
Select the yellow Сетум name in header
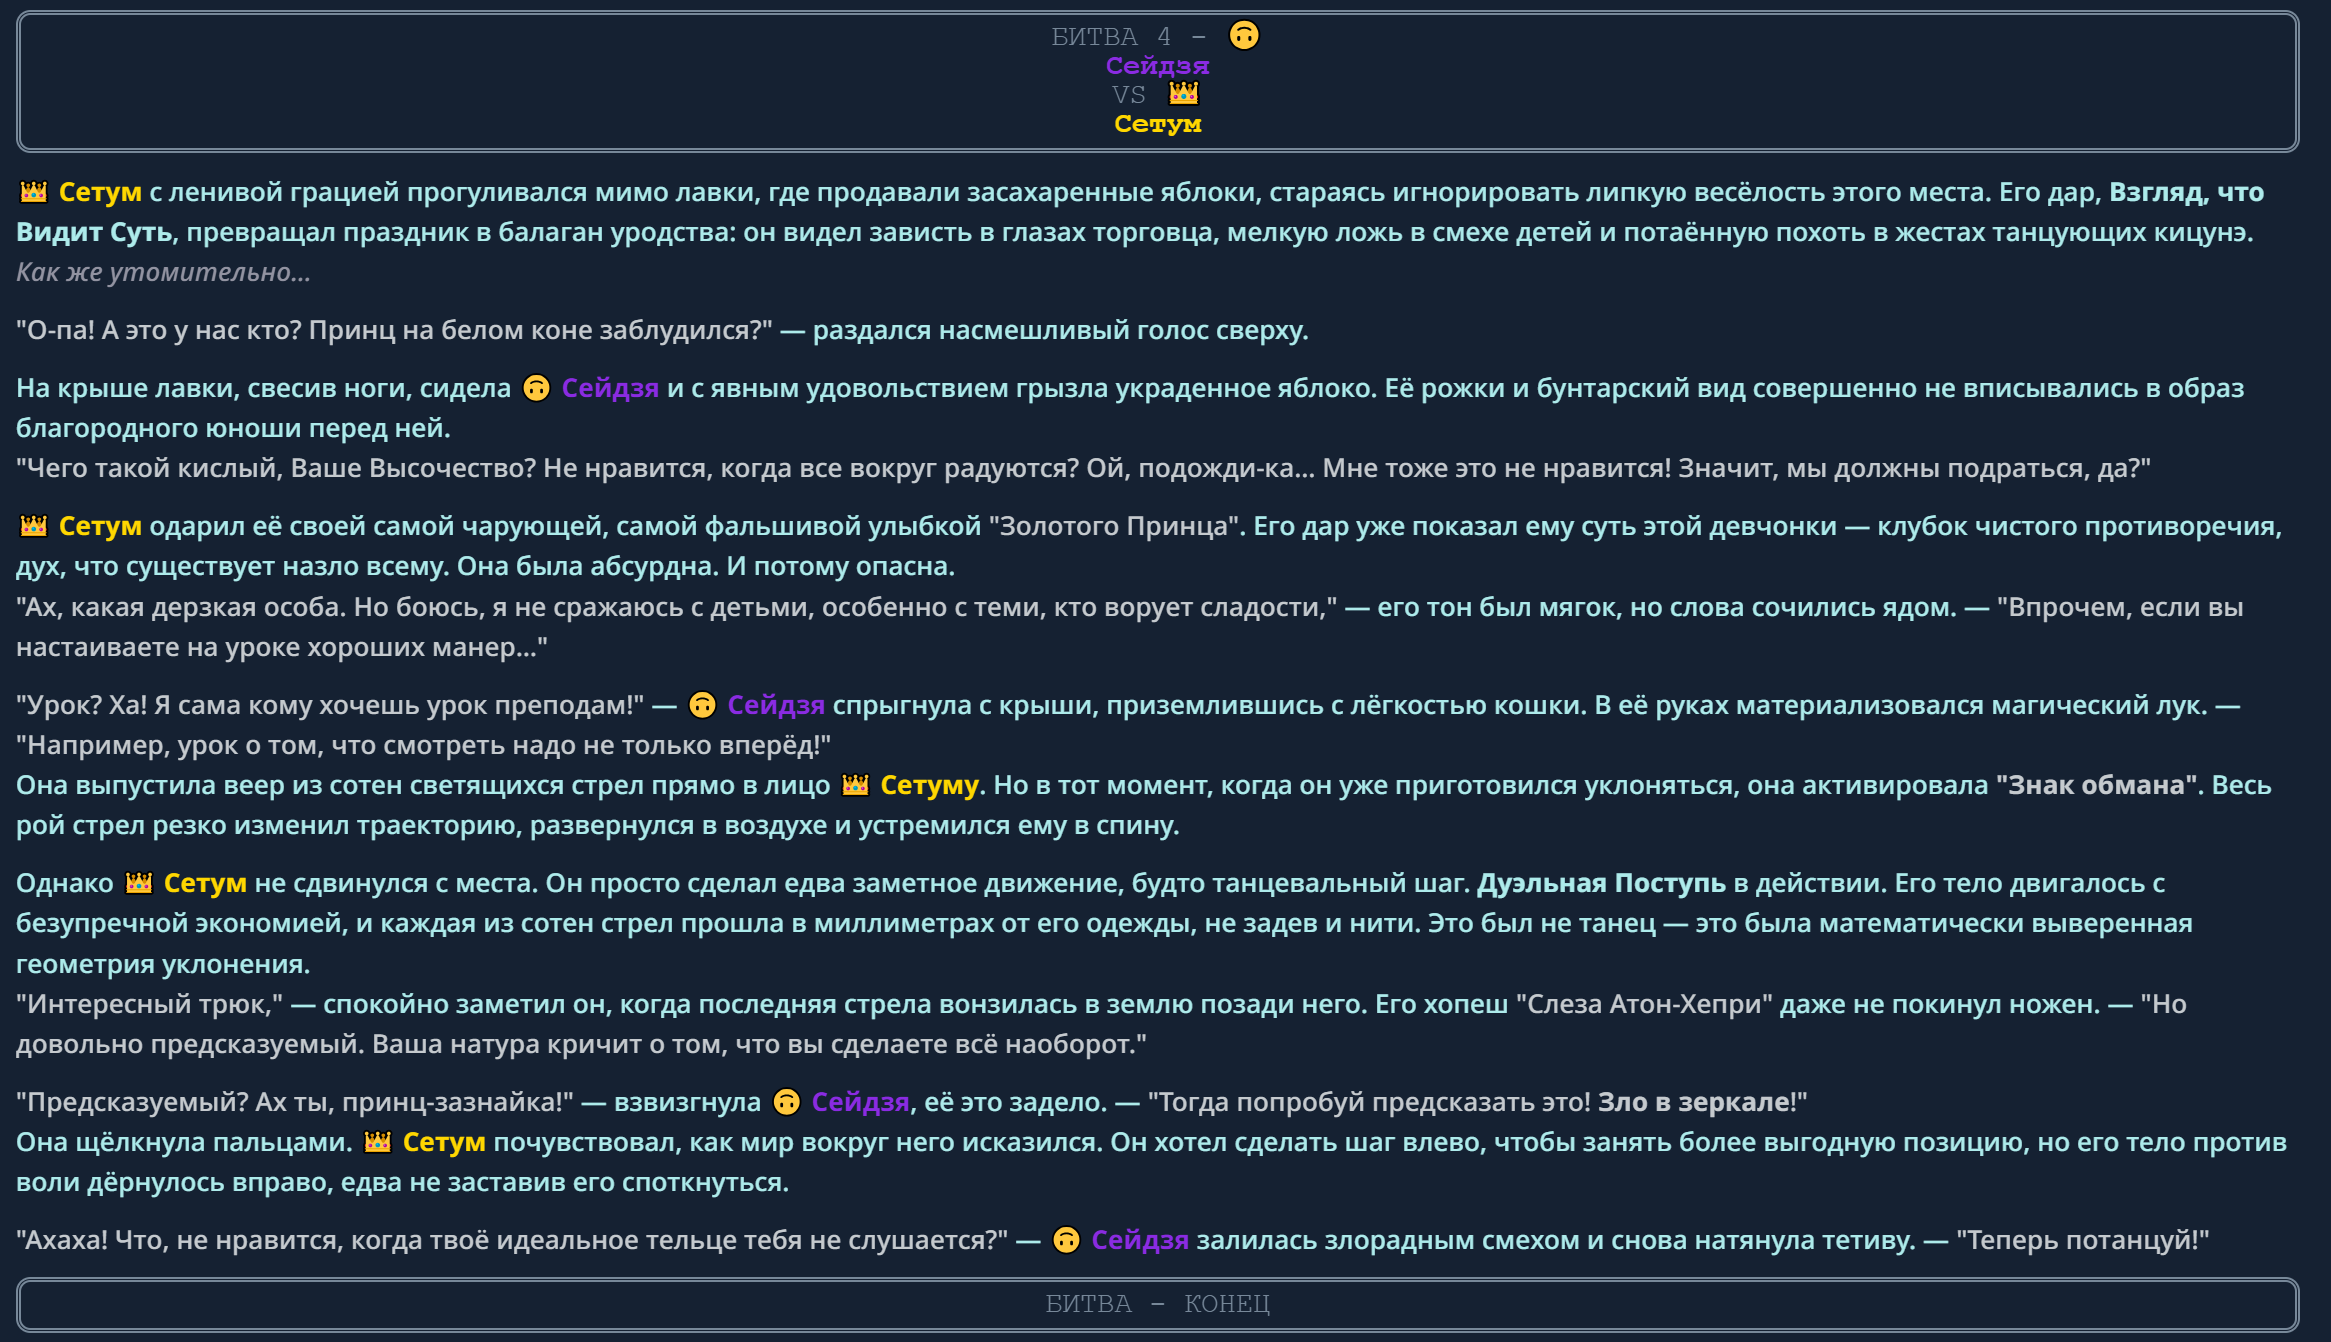pos(1158,124)
